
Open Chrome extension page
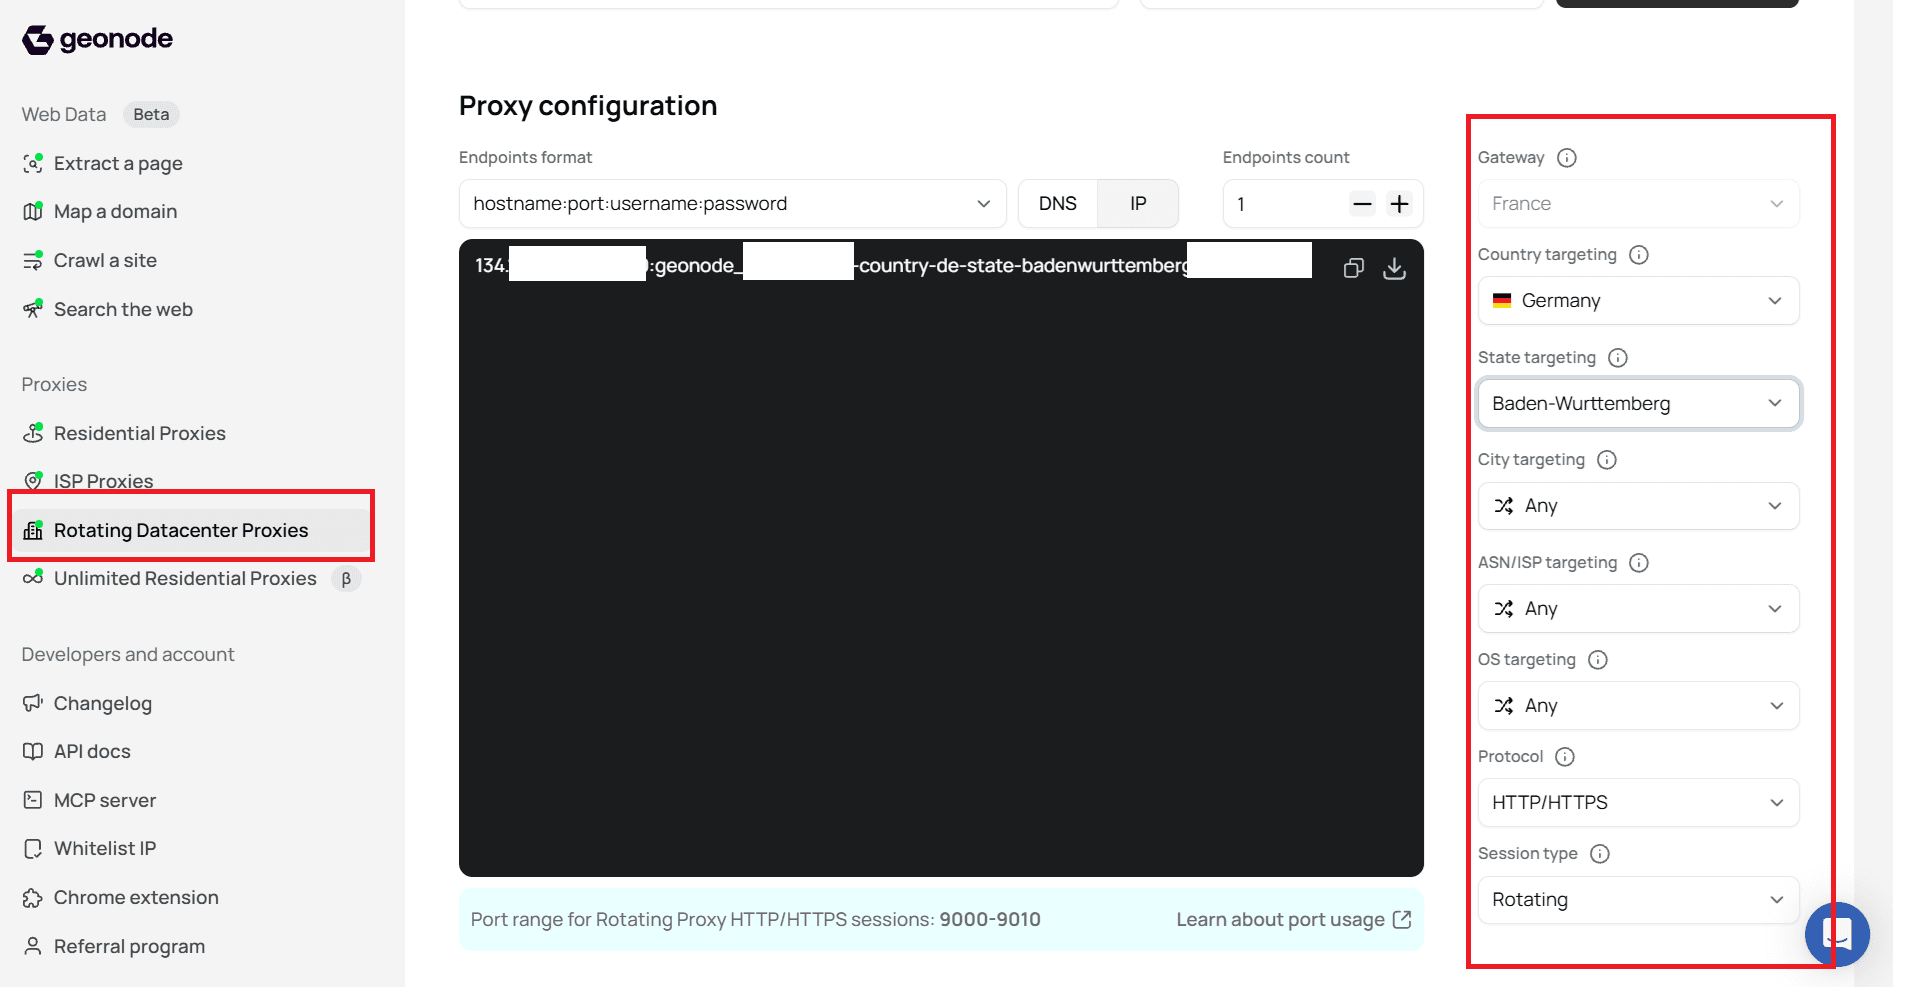136,897
